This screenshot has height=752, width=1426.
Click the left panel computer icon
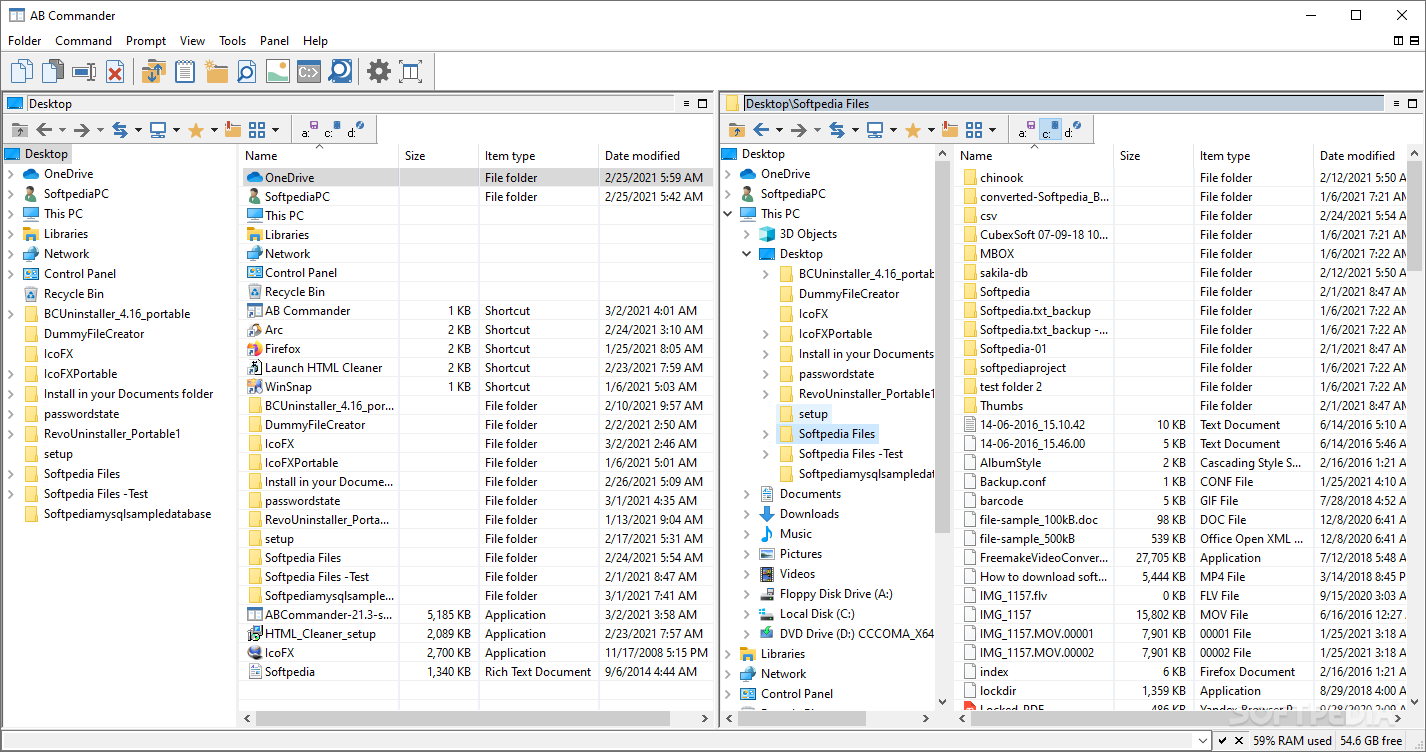click(158, 130)
